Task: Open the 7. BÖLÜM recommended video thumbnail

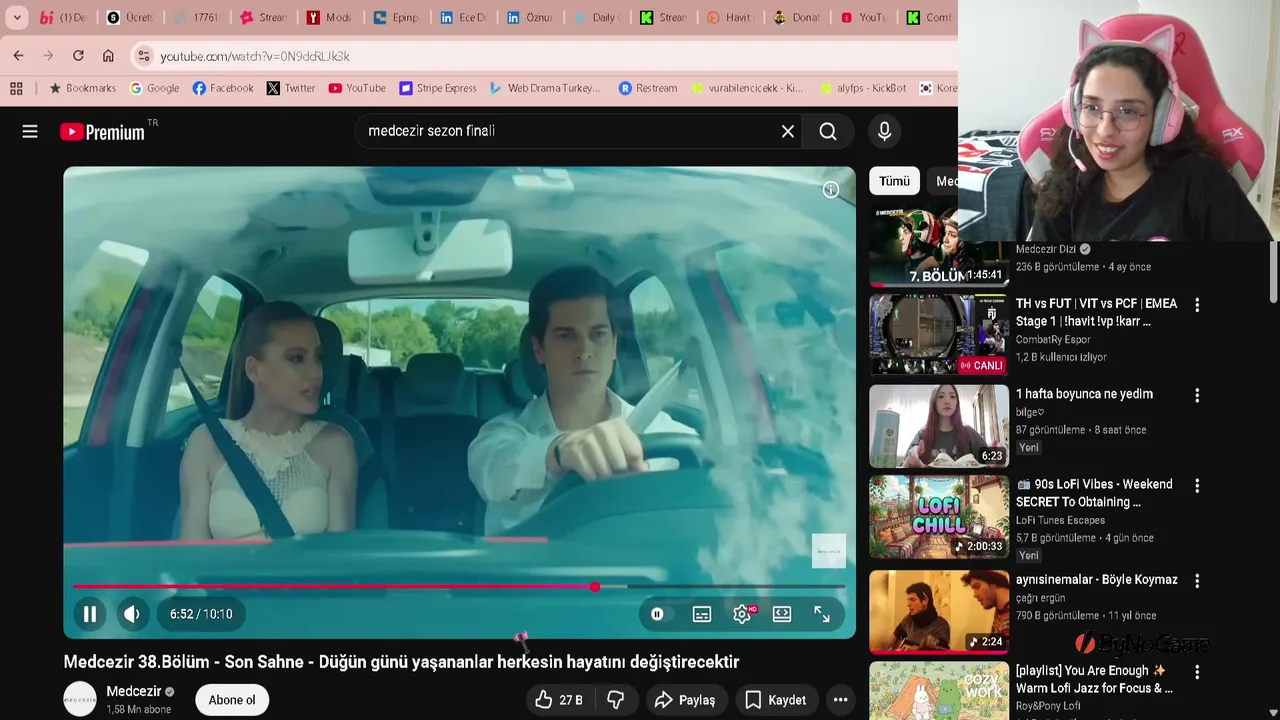Action: point(939,248)
